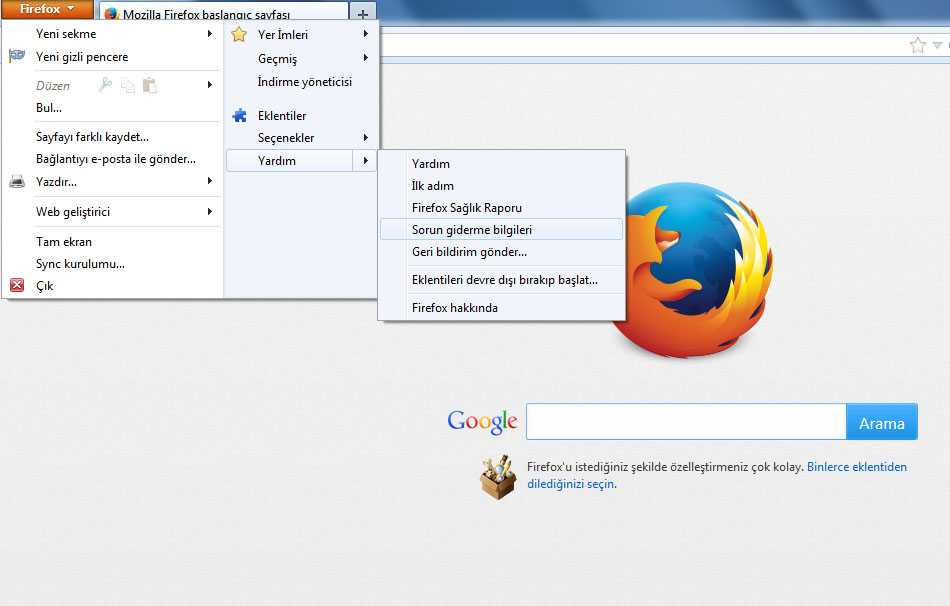The image size is (950, 606).
Task: Select Tam ekran
Action: pyautogui.click(x=112, y=242)
